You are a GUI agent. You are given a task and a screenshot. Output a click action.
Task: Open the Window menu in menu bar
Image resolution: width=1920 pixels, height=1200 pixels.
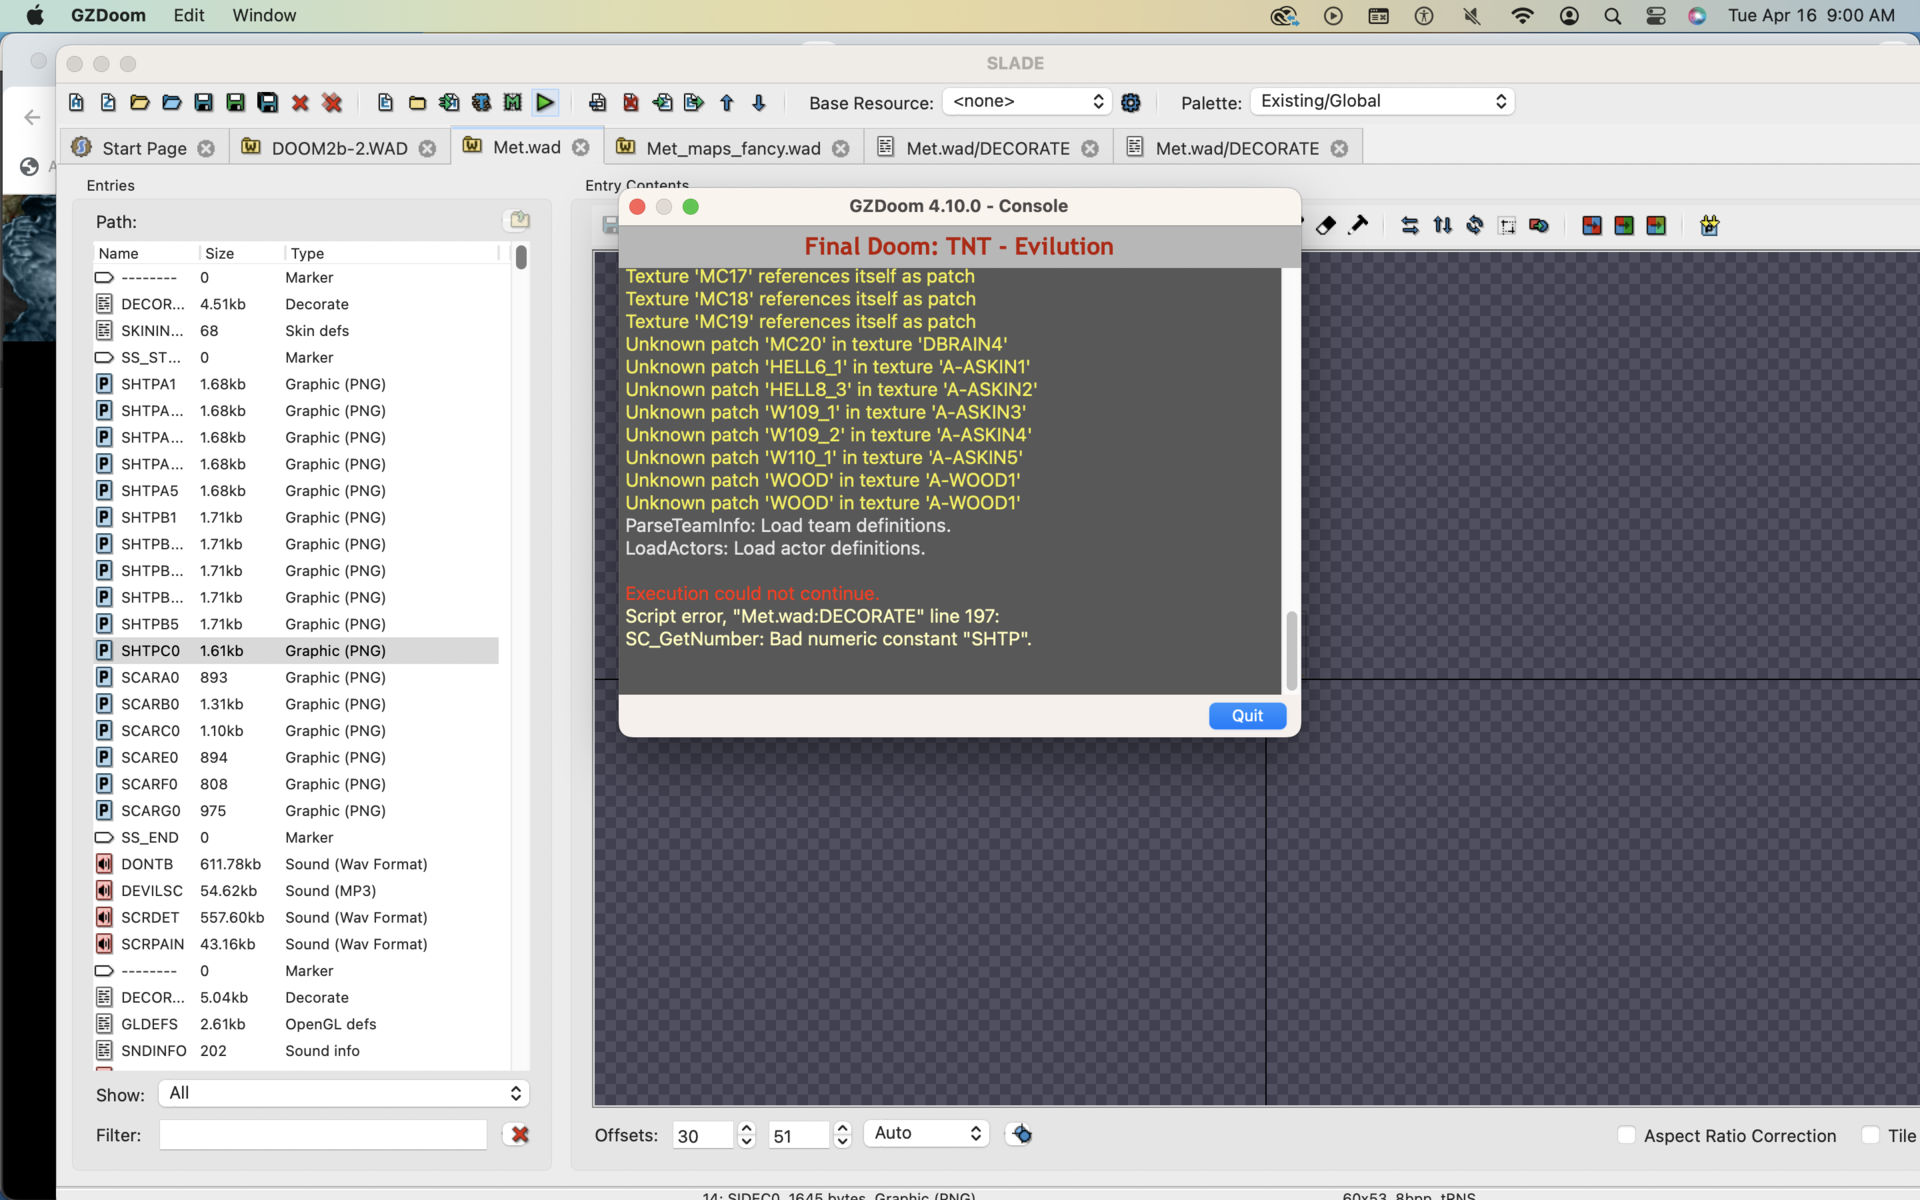tap(264, 15)
